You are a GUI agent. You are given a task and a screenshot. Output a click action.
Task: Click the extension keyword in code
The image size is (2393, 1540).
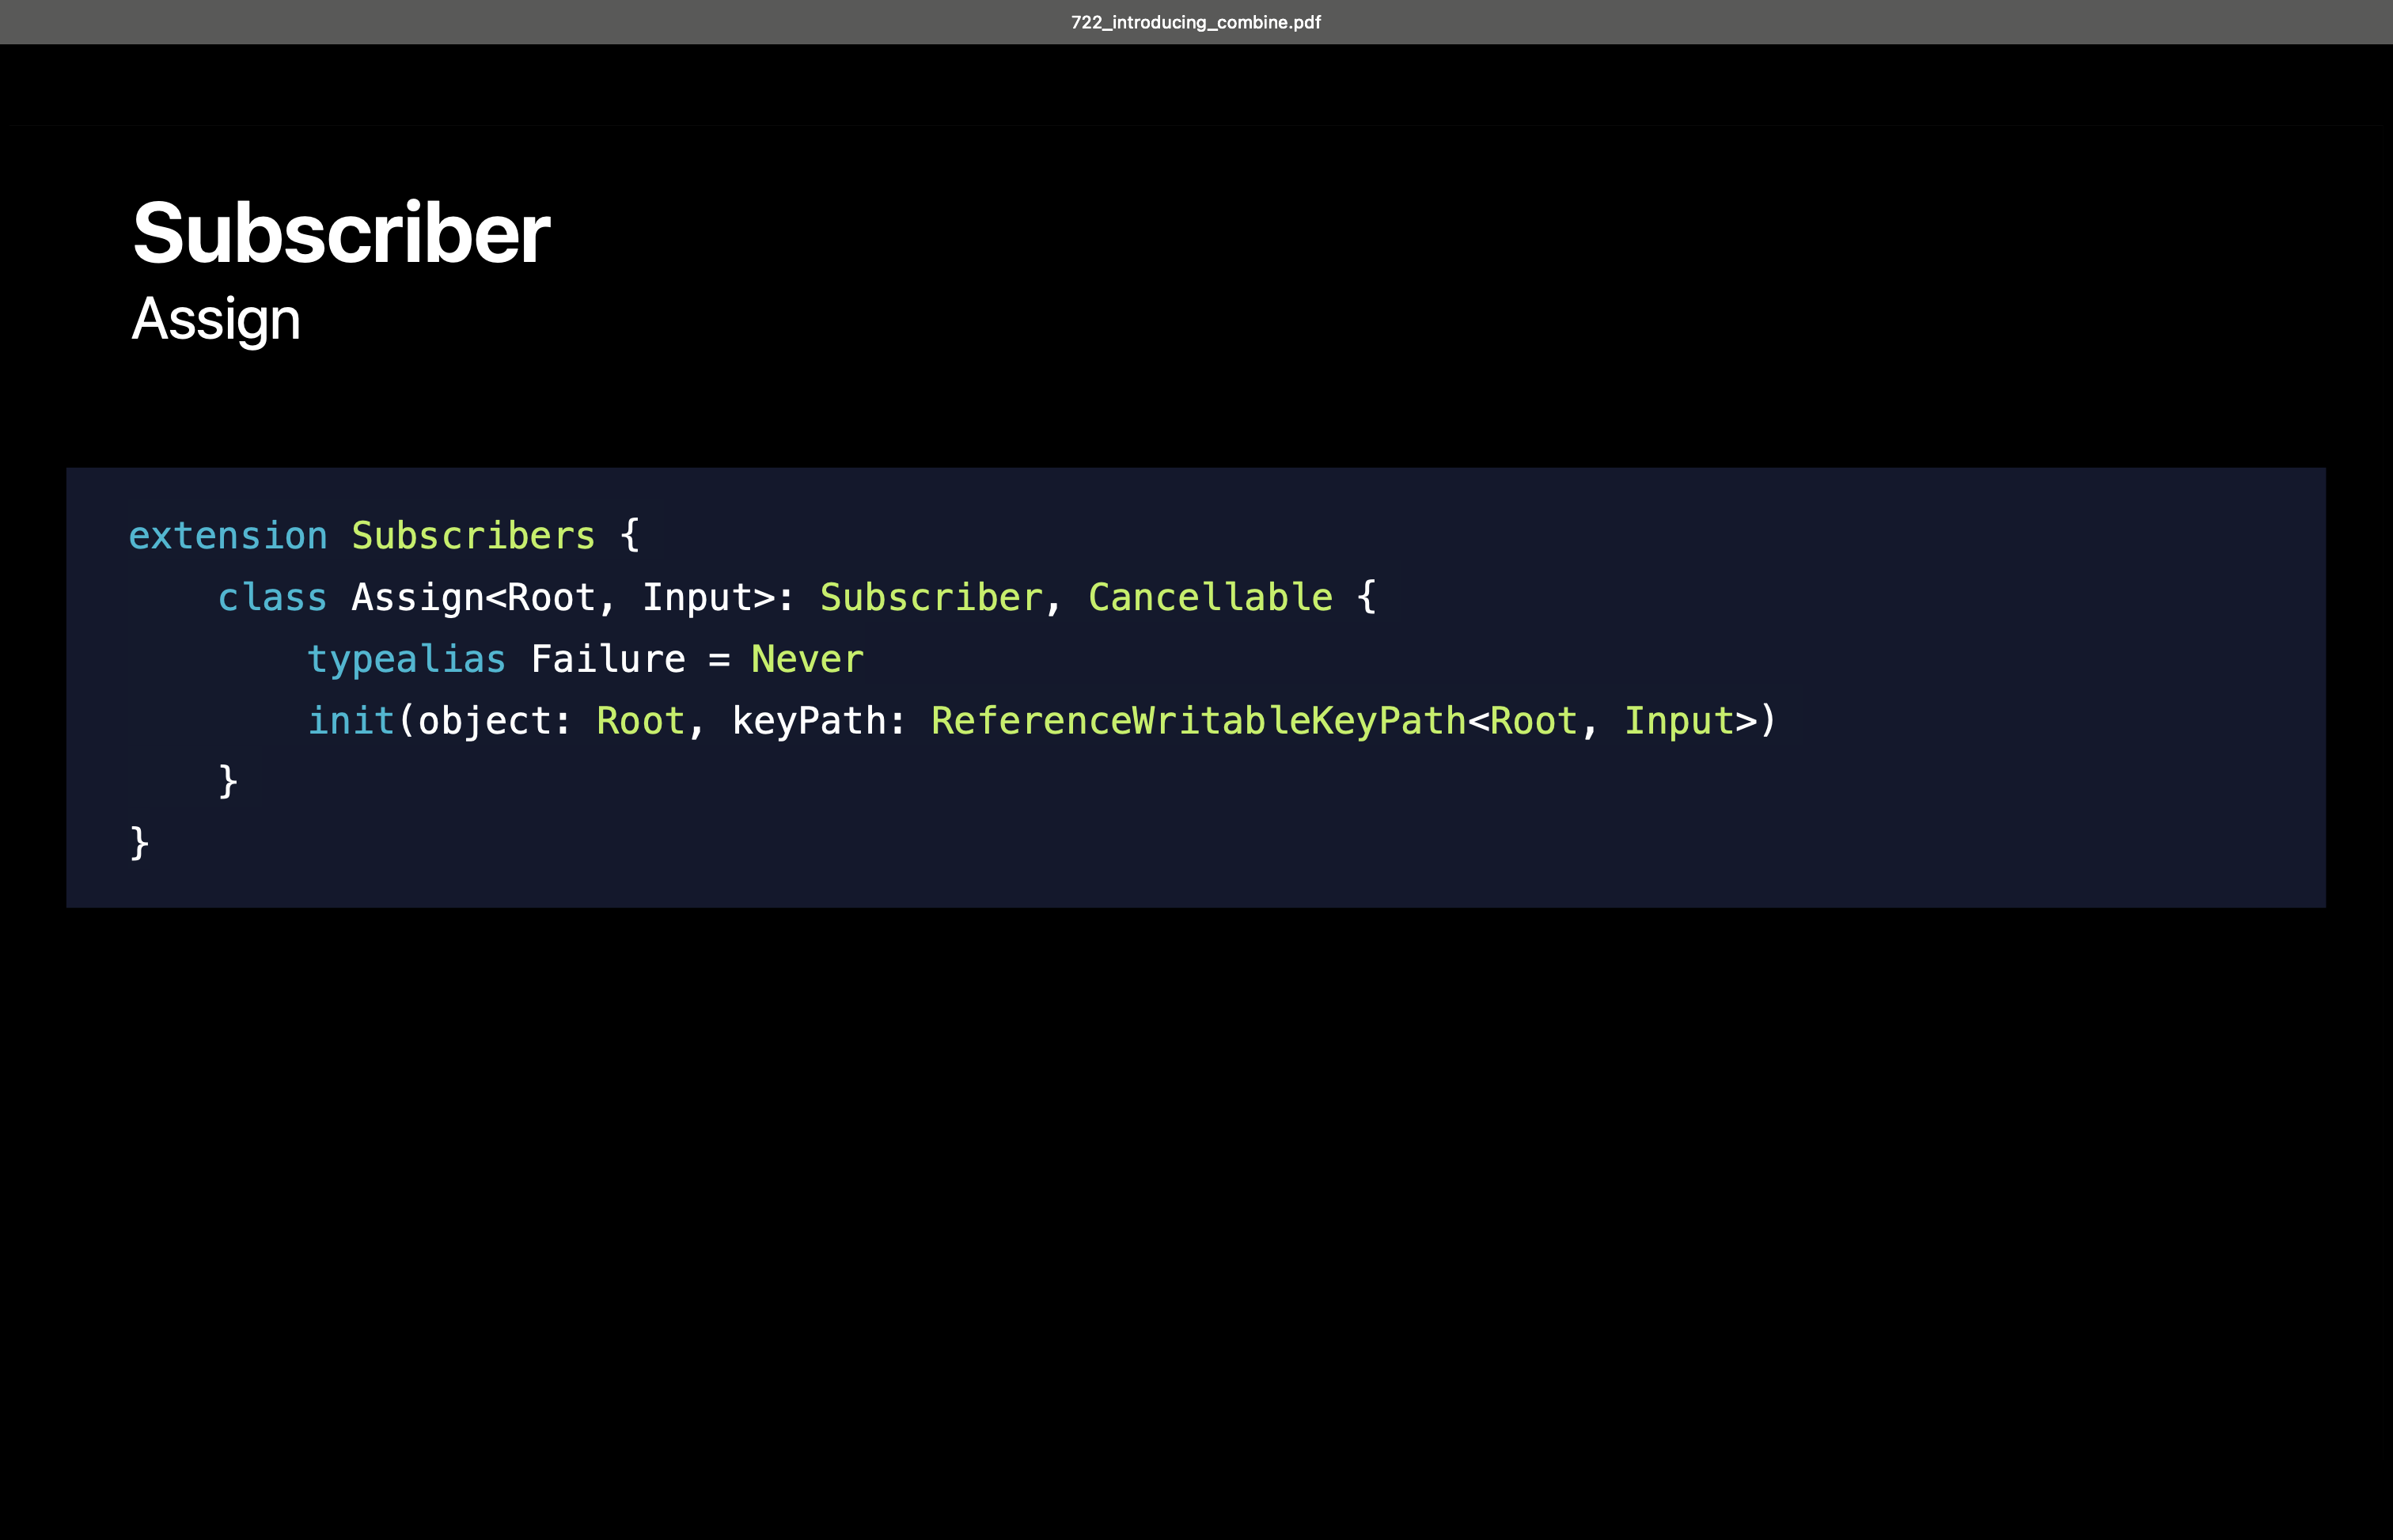[x=228, y=536]
